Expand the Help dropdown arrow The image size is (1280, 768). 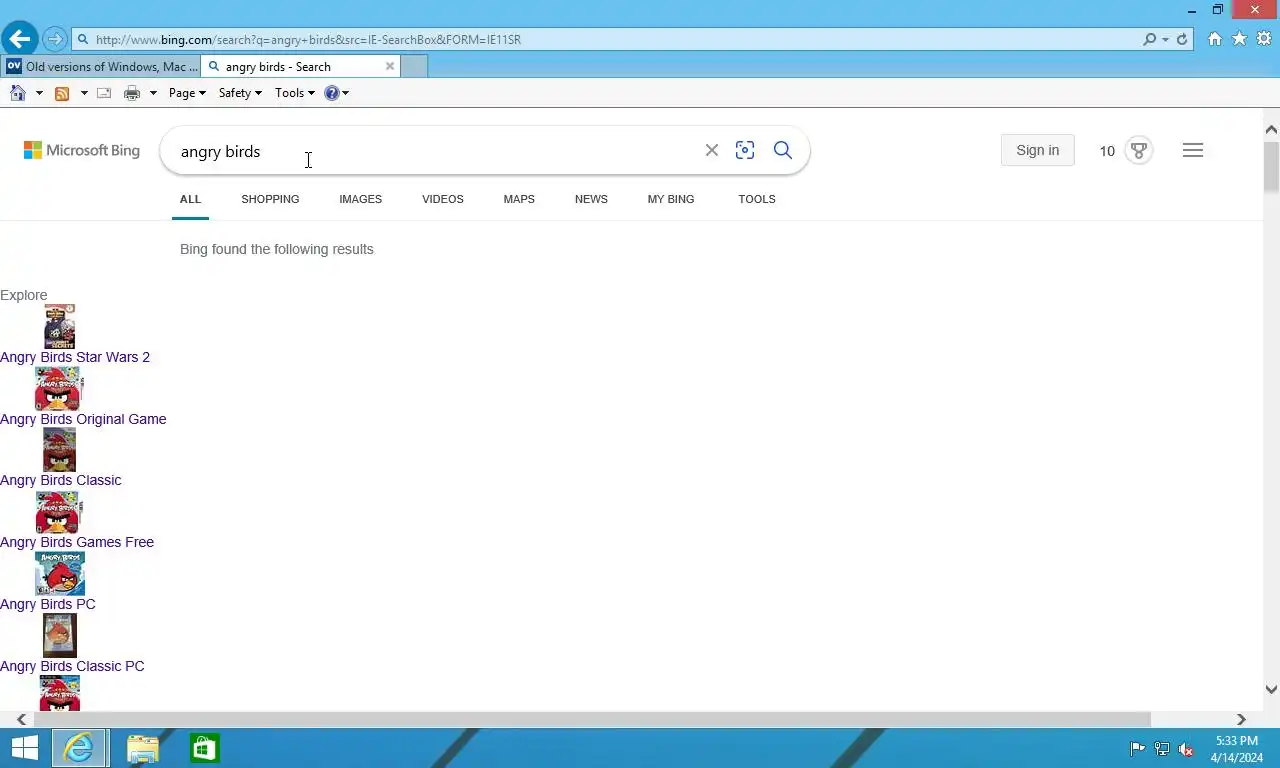(345, 93)
